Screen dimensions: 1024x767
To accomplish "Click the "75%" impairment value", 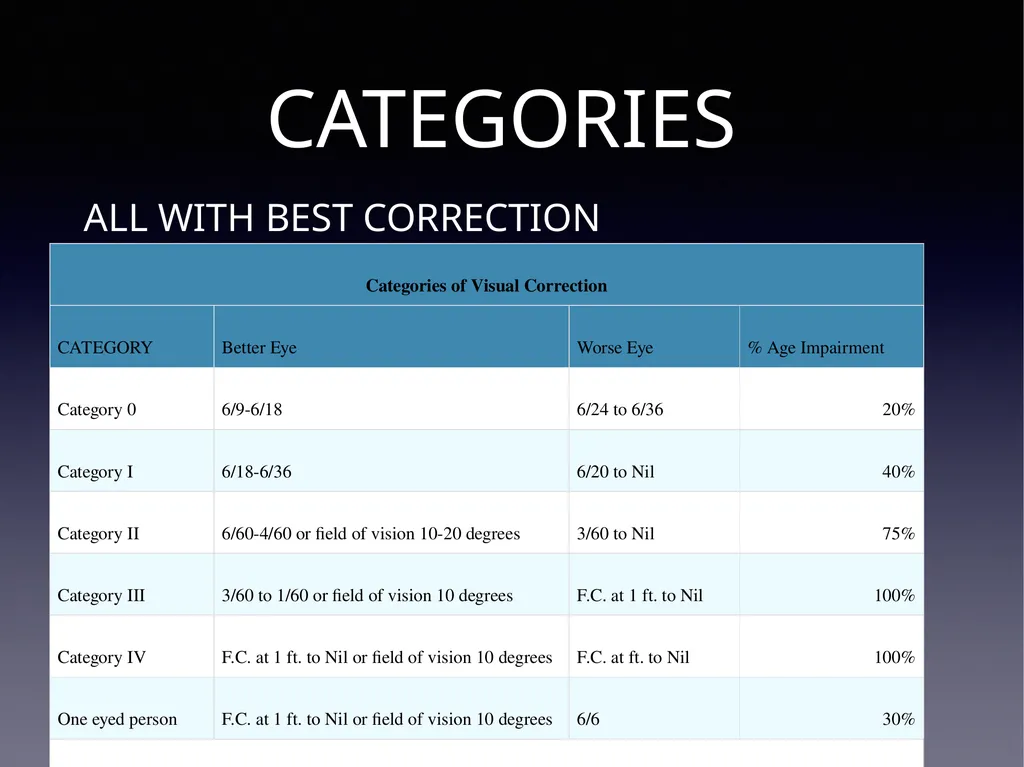I will 899,534.
